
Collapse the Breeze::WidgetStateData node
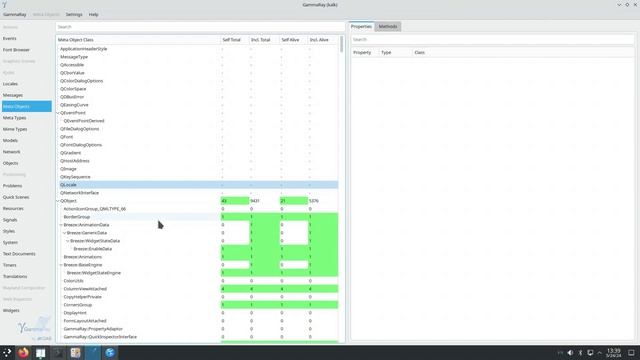coord(68,241)
